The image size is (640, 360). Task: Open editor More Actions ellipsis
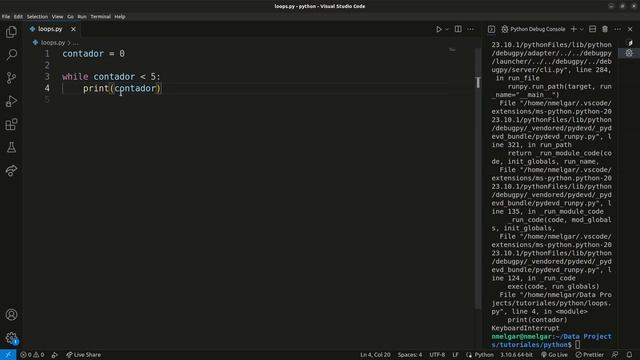(x=471, y=29)
